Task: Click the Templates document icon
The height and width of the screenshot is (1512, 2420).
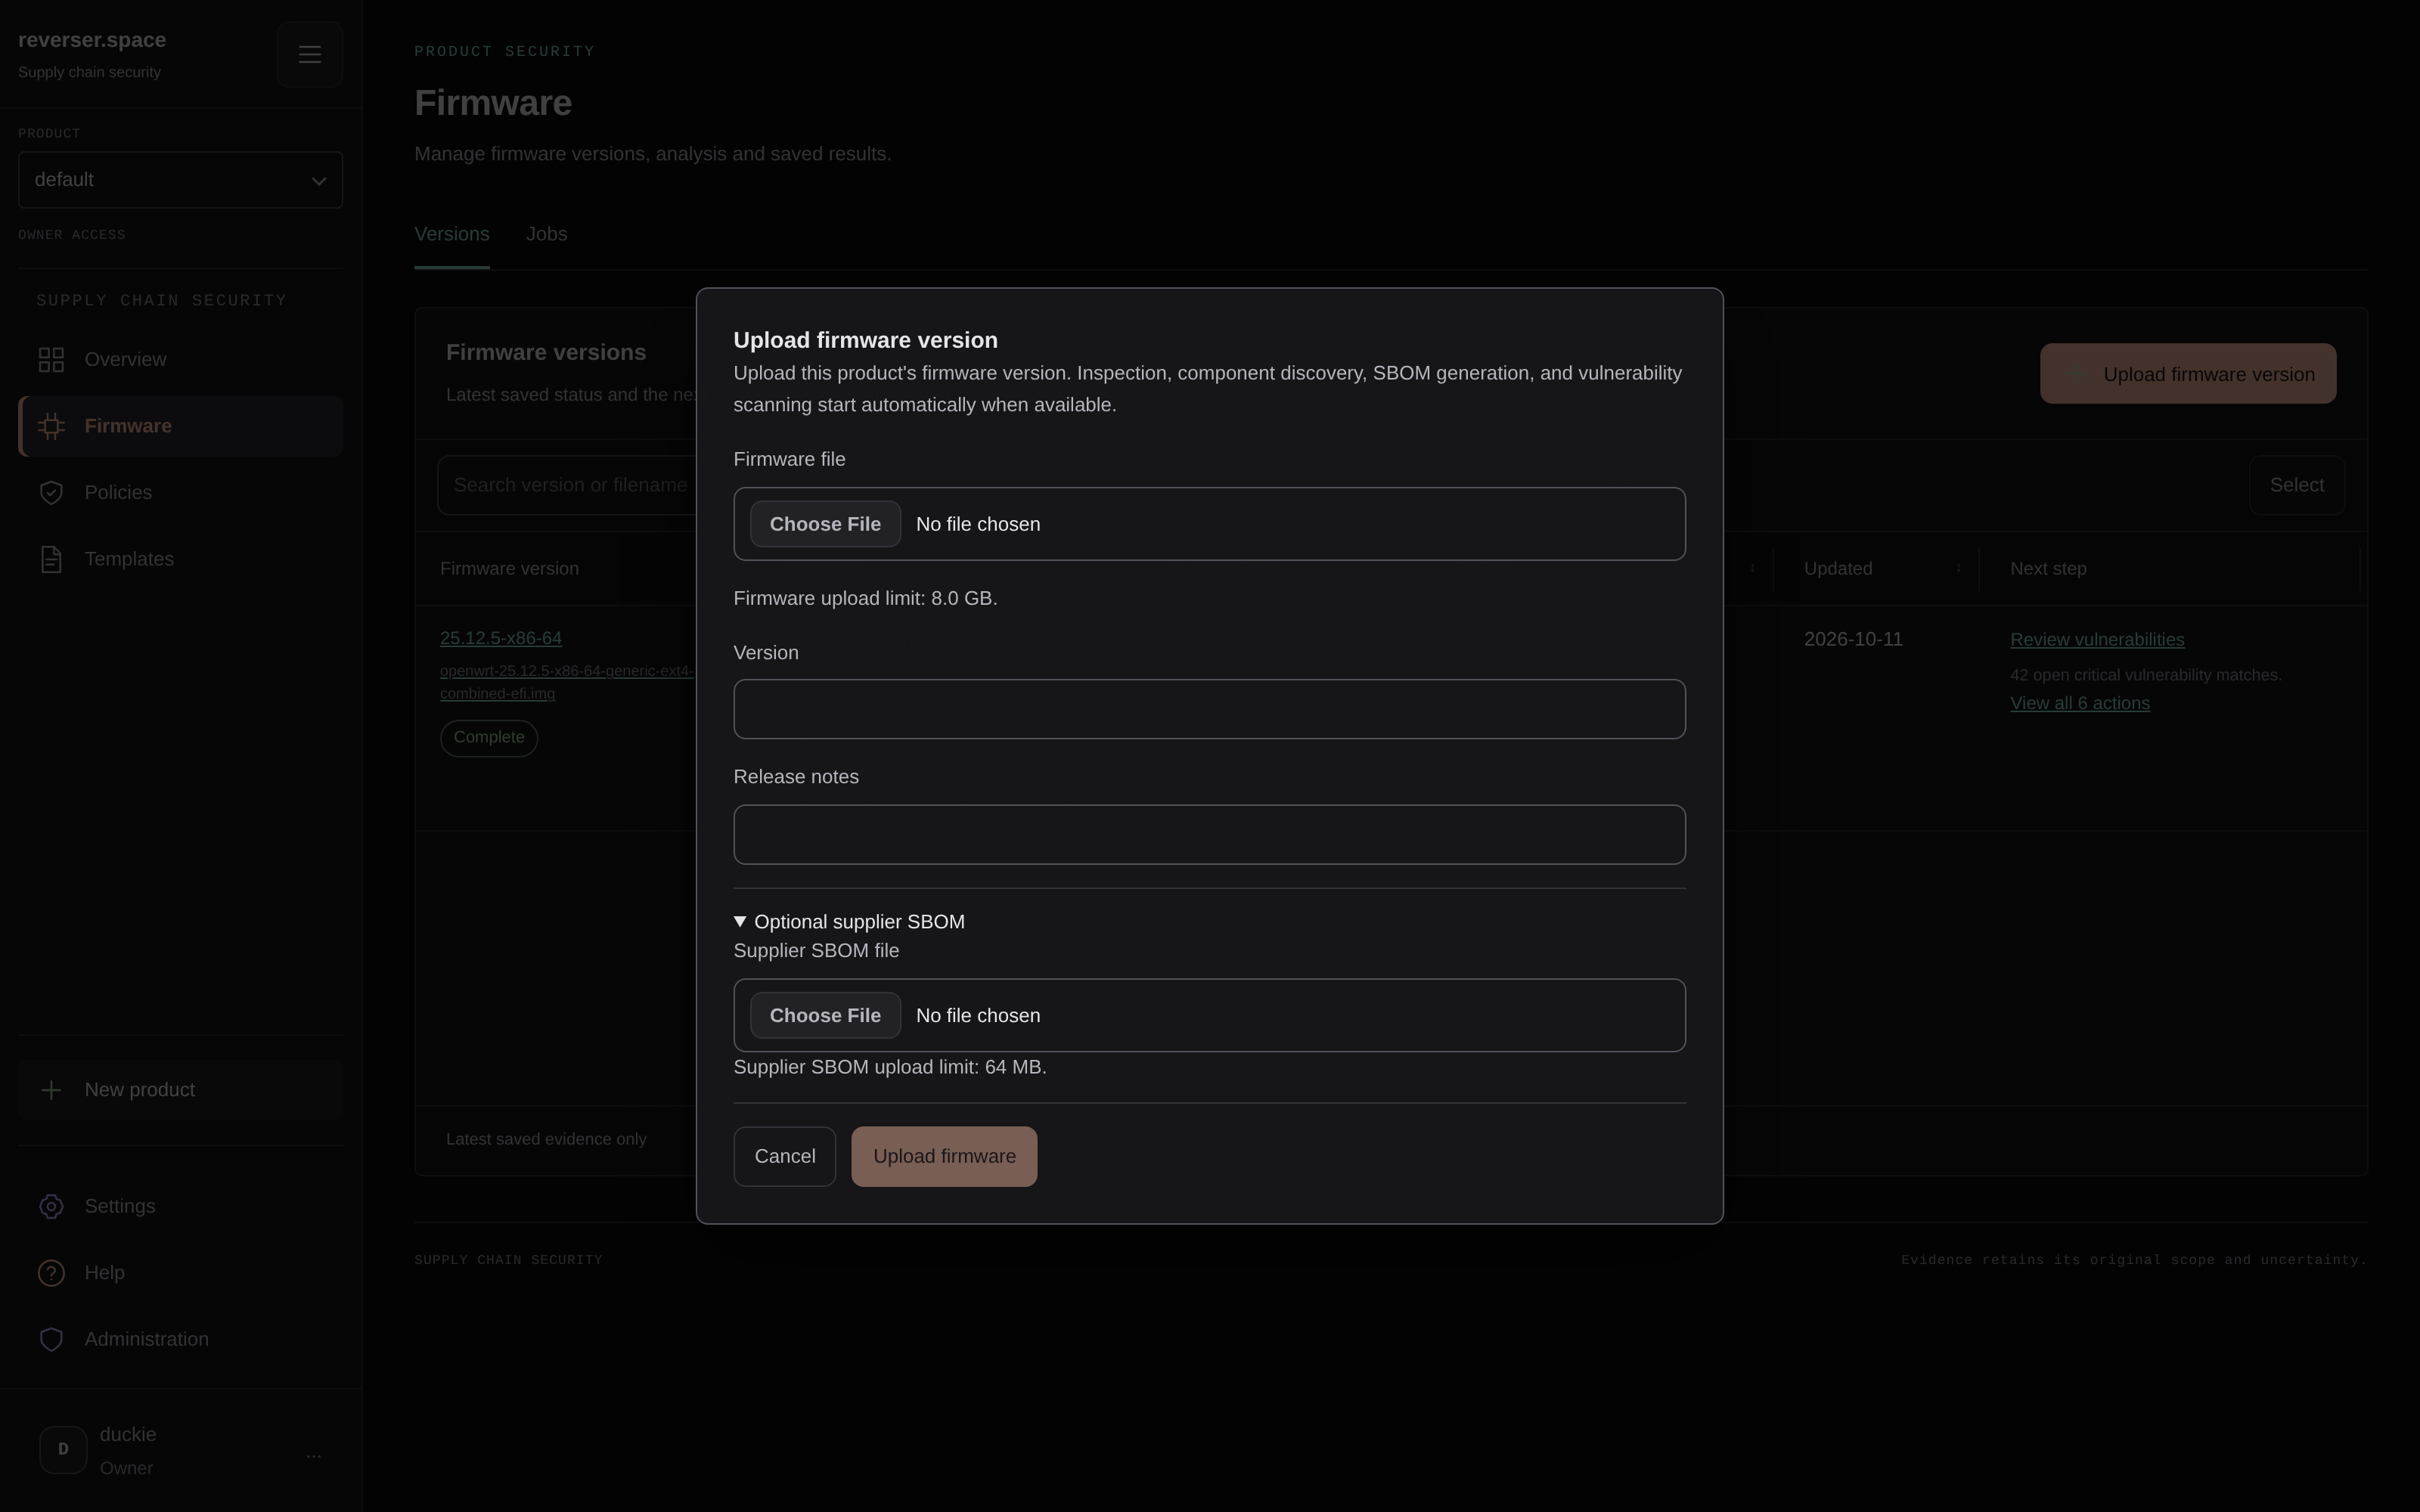Action: point(51,559)
